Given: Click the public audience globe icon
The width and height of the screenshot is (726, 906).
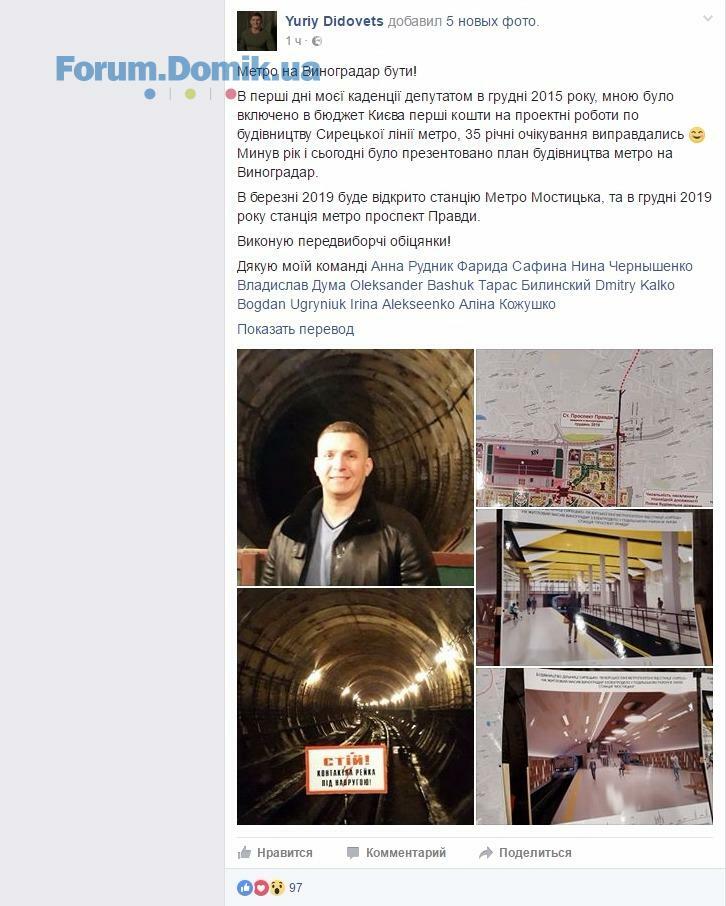Looking at the screenshot, I should [317, 41].
